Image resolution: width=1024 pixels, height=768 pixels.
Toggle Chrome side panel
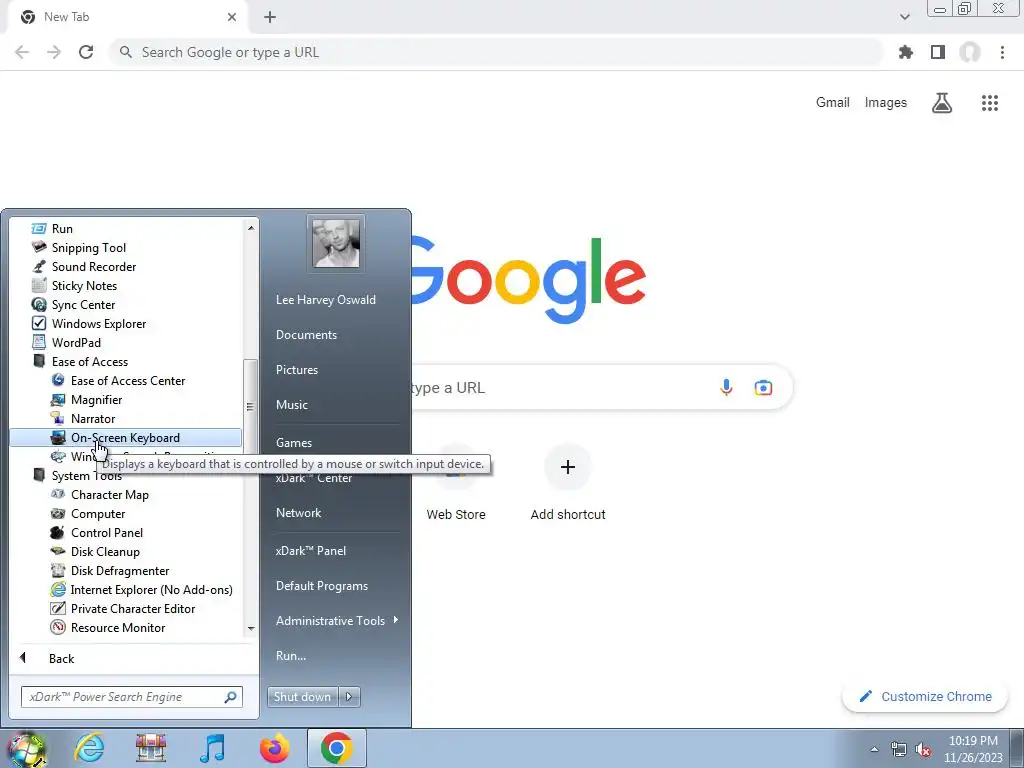point(938,52)
